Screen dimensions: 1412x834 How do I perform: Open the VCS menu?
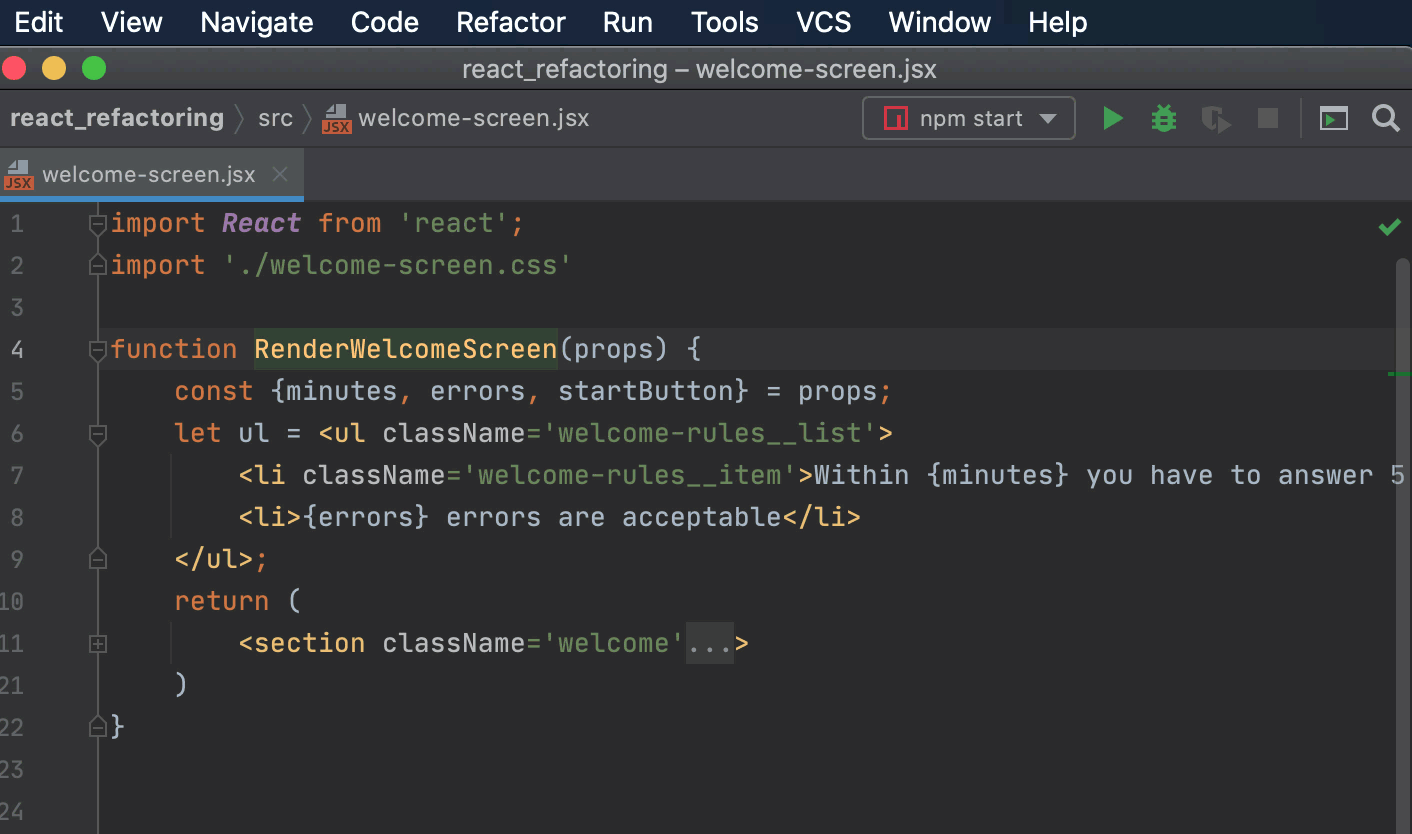(822, 22)
